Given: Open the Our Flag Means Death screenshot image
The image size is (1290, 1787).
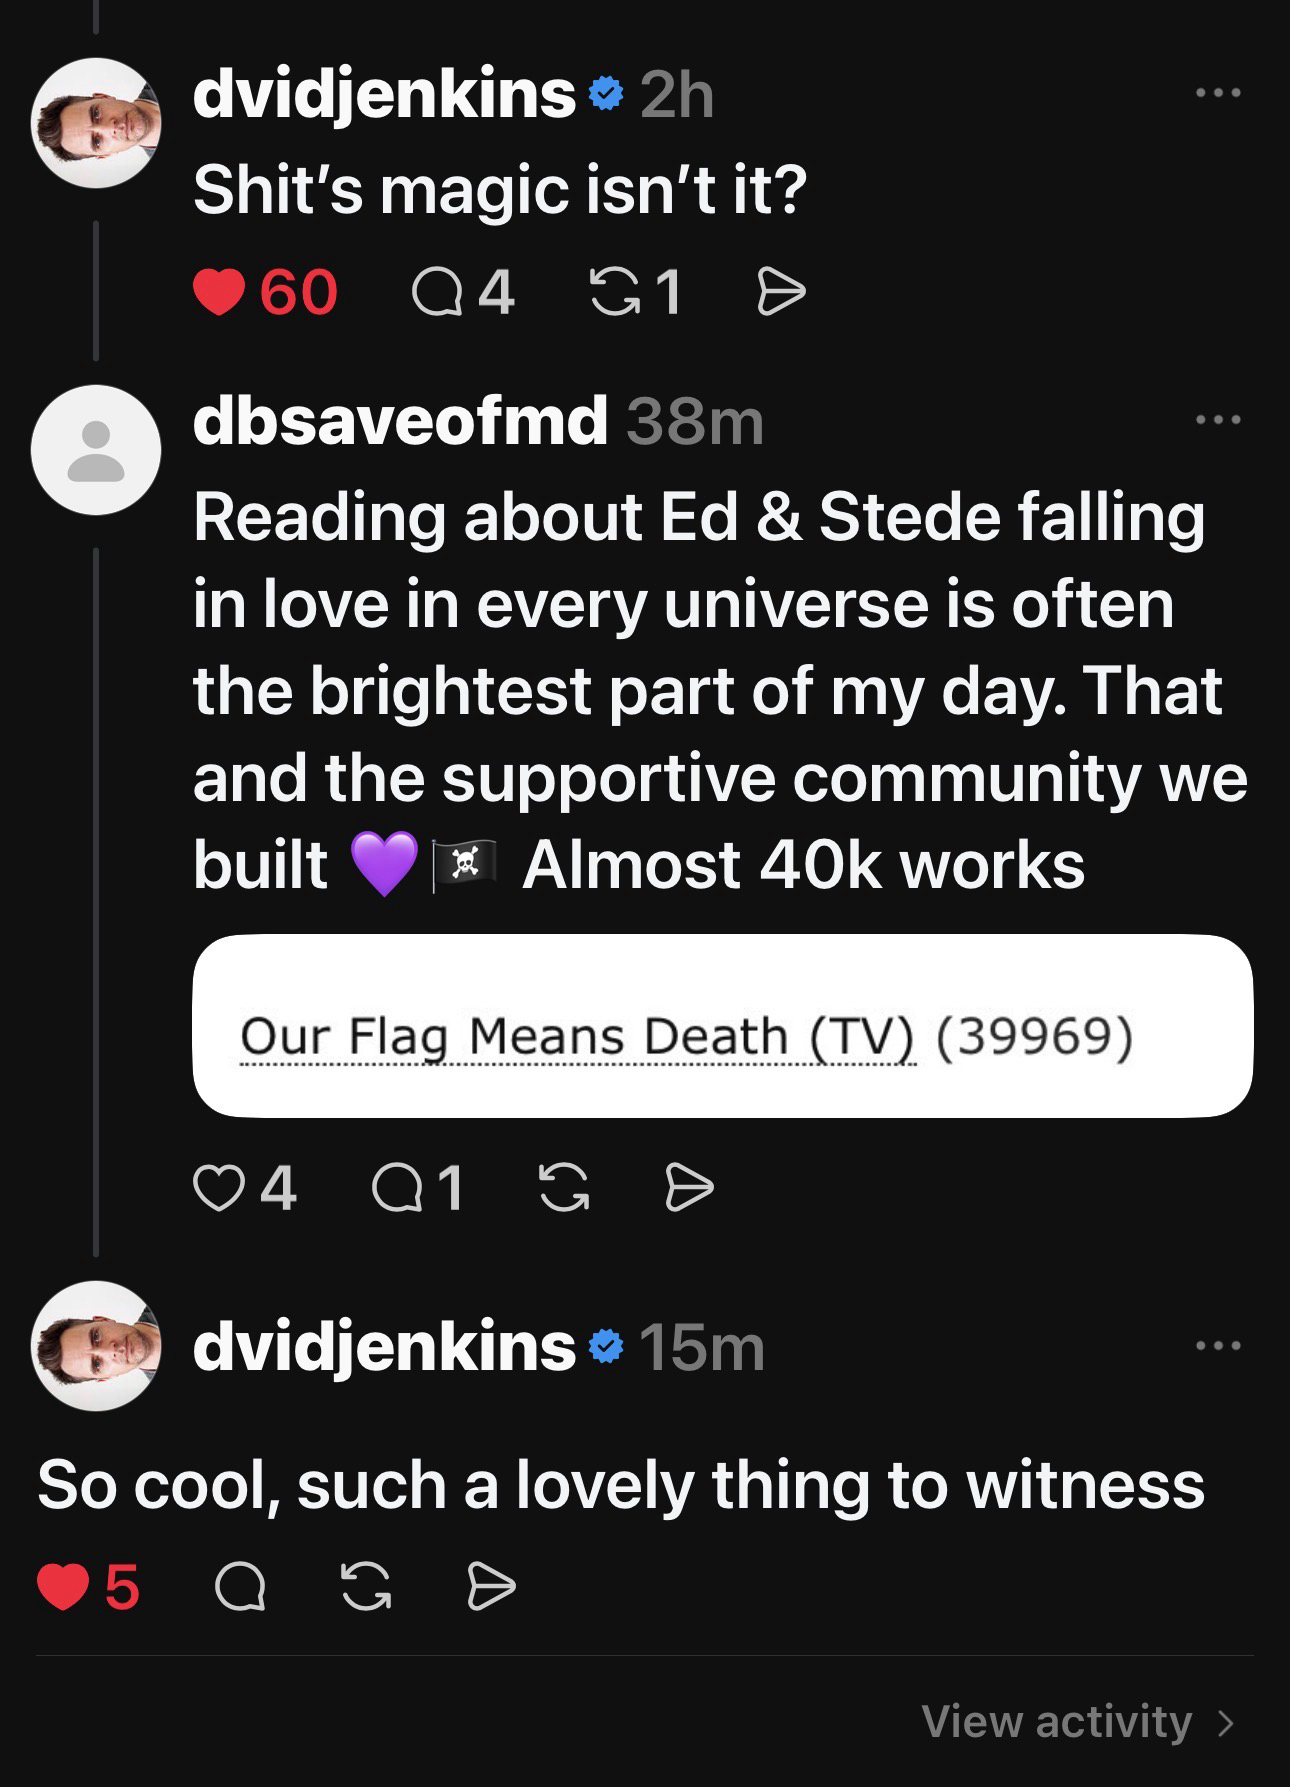Looking at the screenshot, I should pos(722,1026).
